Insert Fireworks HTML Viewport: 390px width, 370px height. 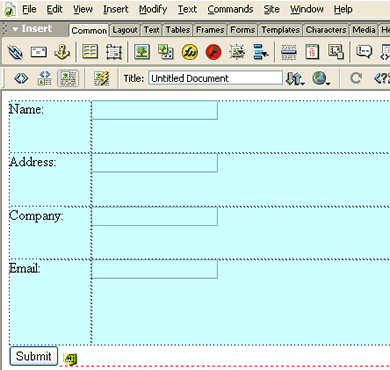[x=190, y=52]
